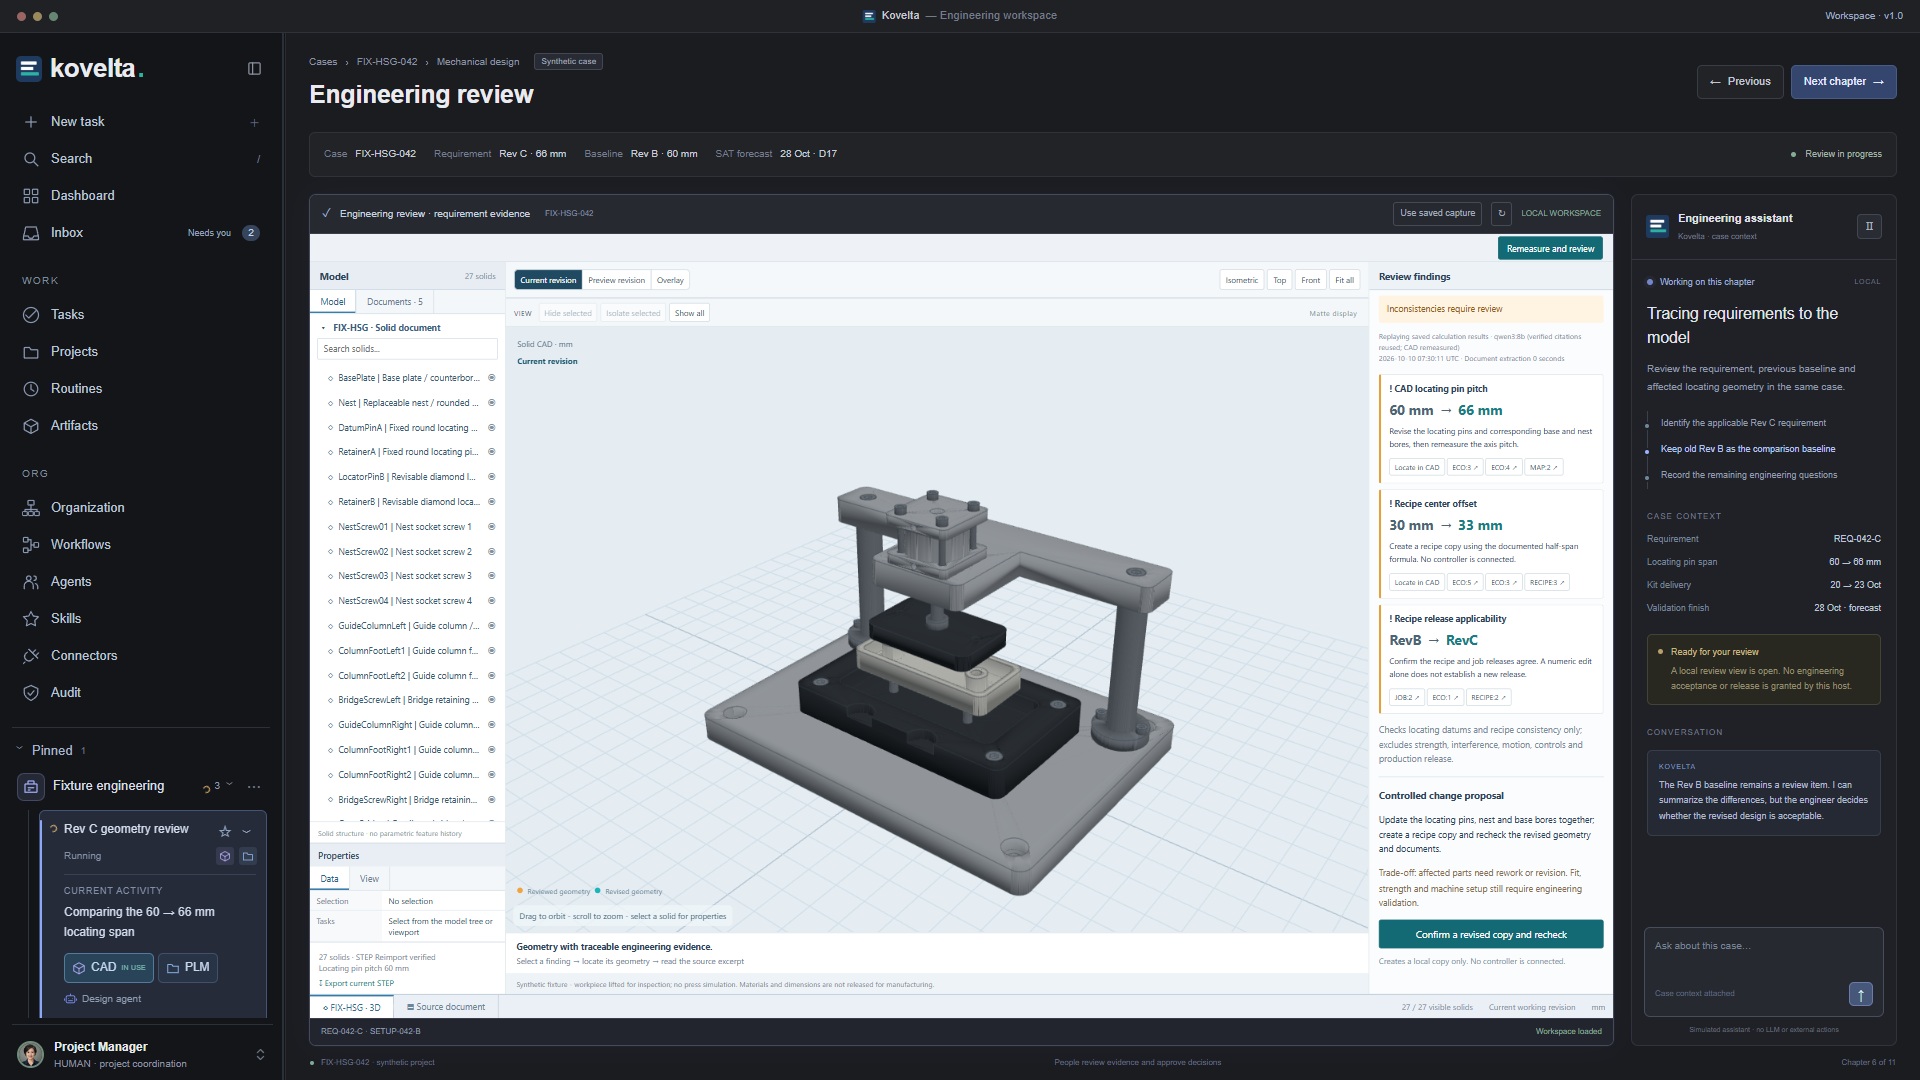
Task: Send the message with the arrow button
Action: click(x=1860, y=994)
